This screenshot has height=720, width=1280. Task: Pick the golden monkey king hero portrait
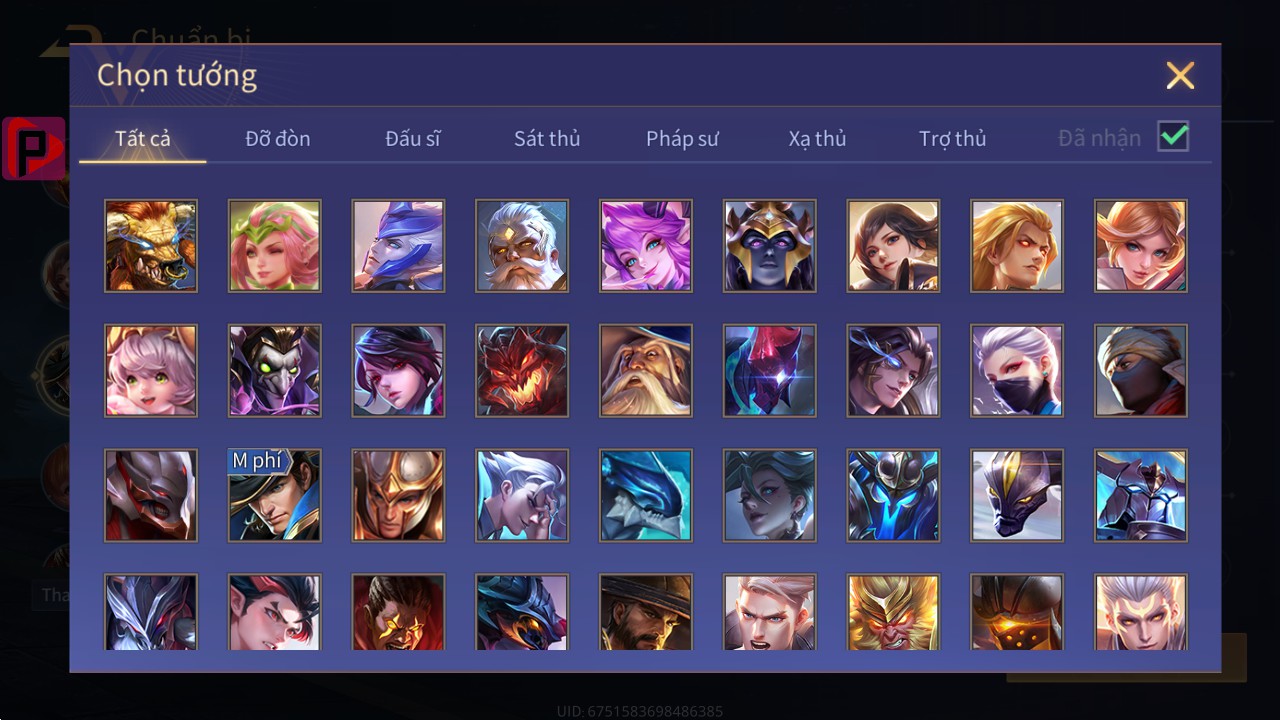point(893,612)
